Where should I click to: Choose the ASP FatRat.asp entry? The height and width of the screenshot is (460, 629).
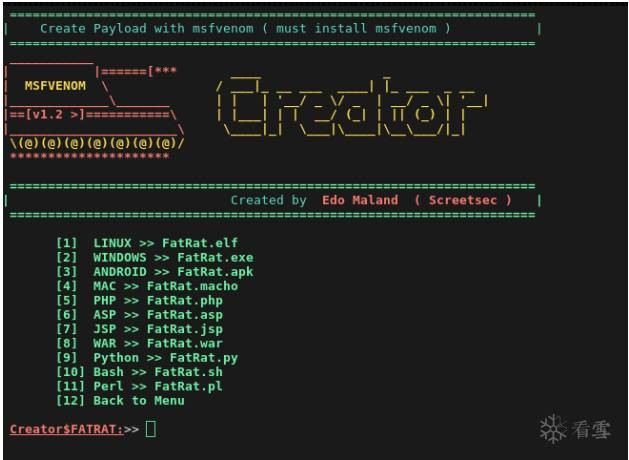[x=139, y=315]
